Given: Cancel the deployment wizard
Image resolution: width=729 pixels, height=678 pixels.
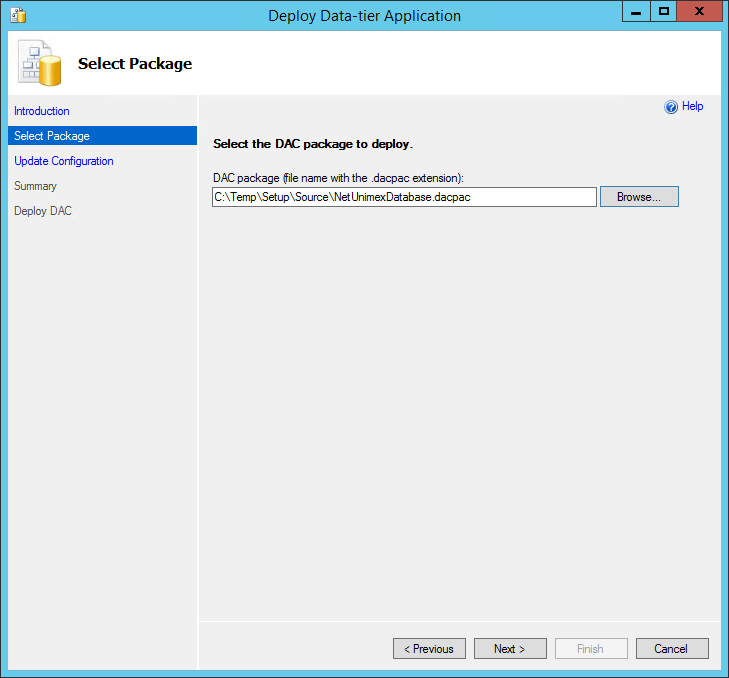Looking at the screenshot, I should click(672, 649).
